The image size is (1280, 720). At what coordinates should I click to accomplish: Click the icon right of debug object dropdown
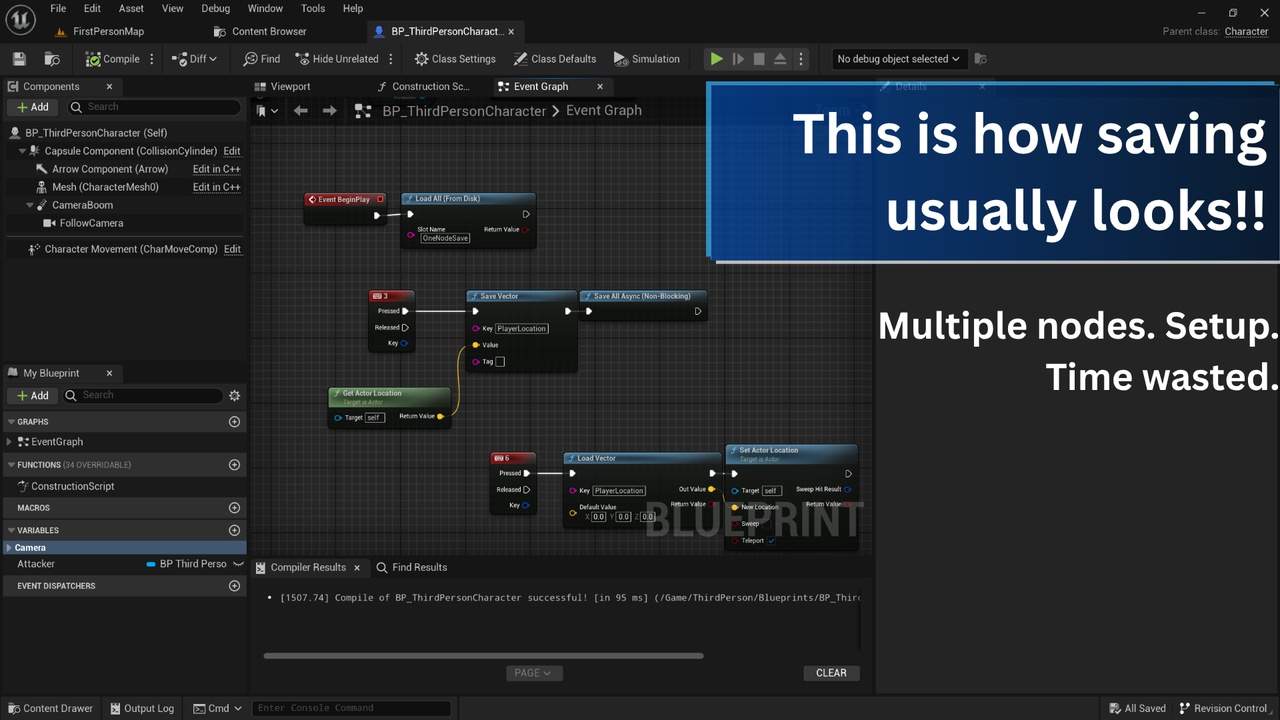pyautogui.click(x=980, y=59)
